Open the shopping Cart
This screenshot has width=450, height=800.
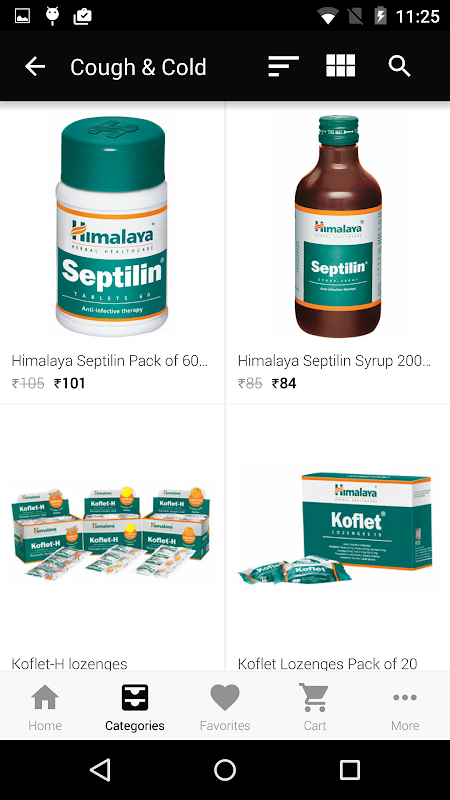click(315, 707)
